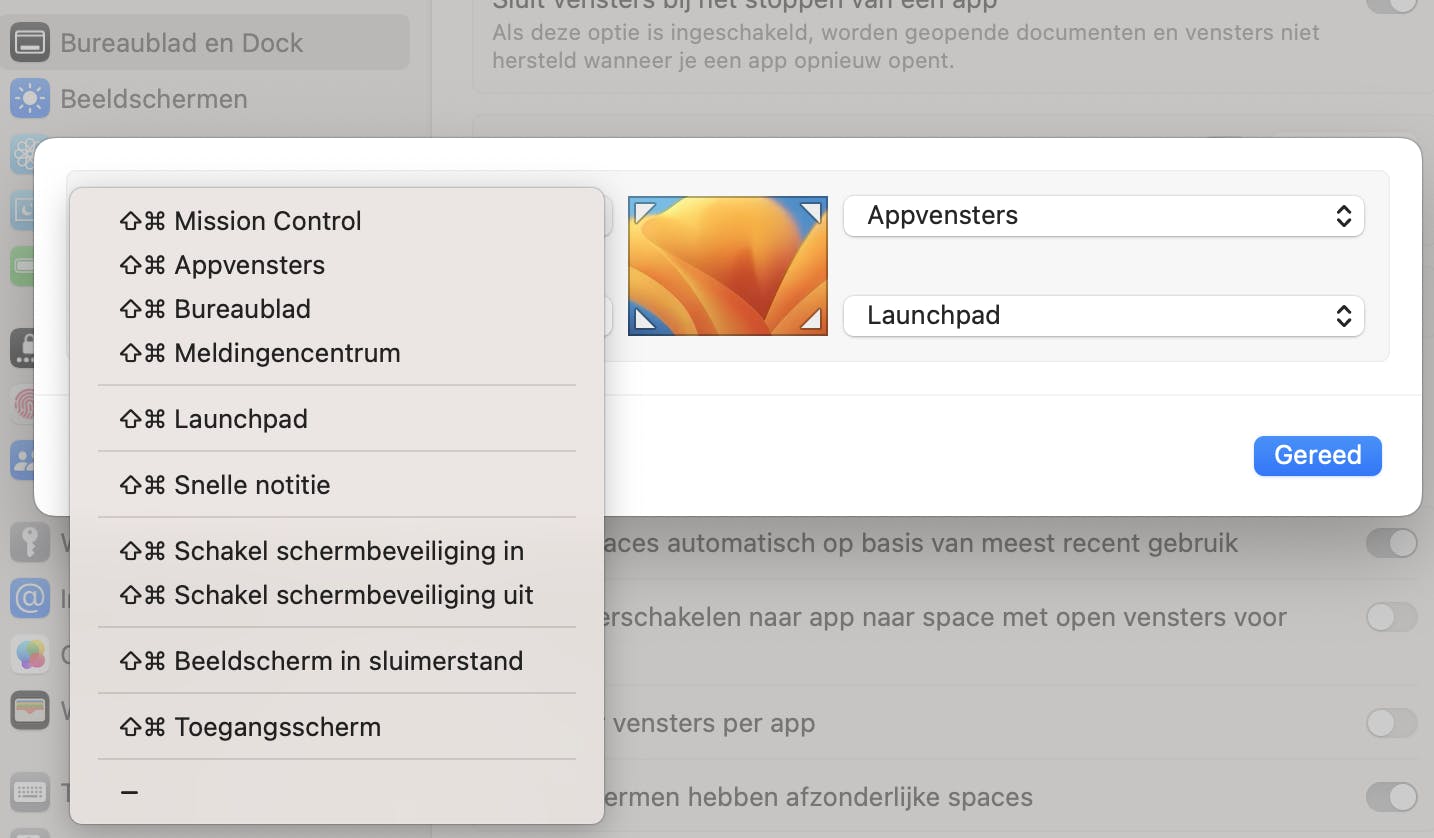The image size is (1434, 838).
Task: Click the hot corners wallpaper preview
Action: coord(727,265)
